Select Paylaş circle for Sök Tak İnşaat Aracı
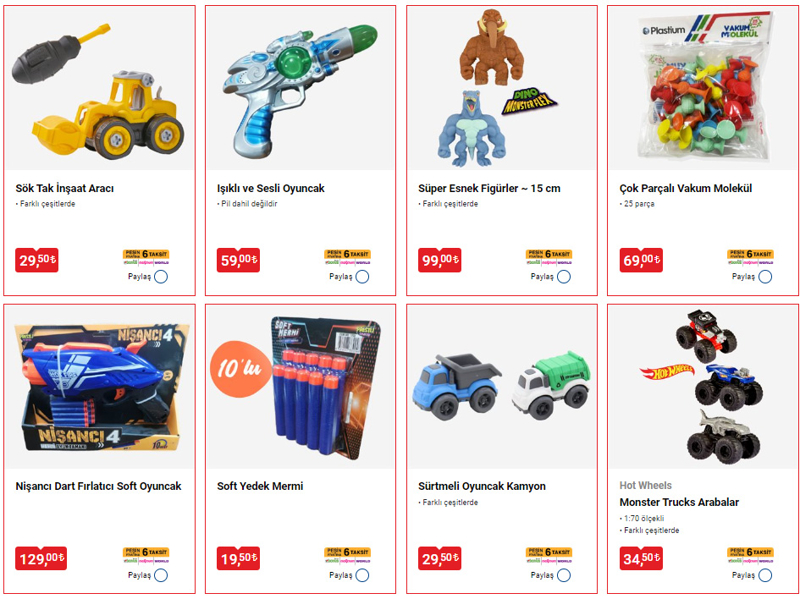Screen dimensions: 800x599 click(161, 277)
